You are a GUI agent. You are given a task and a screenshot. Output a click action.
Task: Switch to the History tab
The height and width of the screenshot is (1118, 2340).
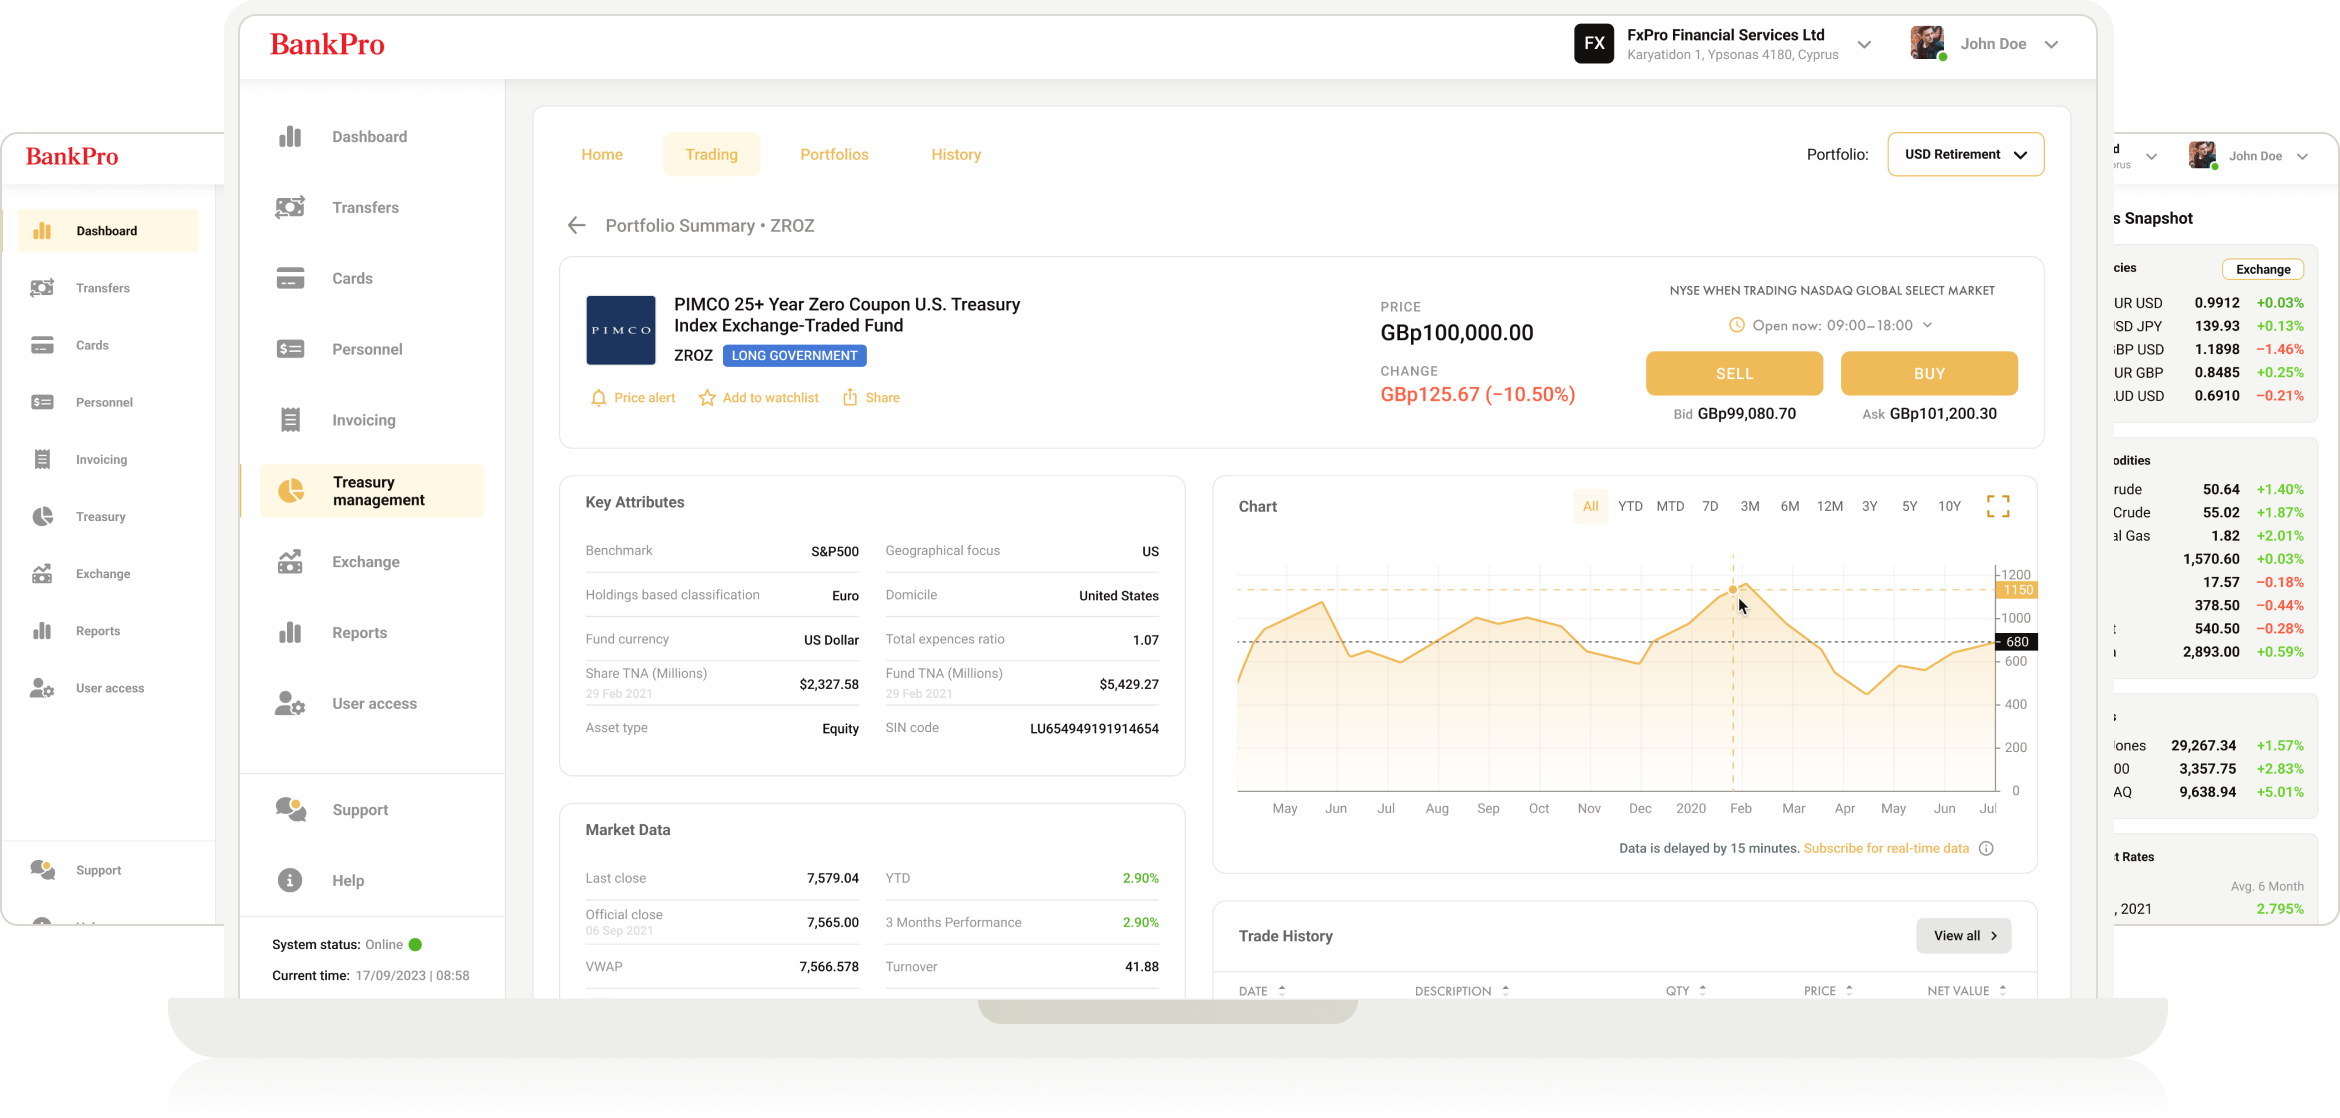[x=956, y=154]
